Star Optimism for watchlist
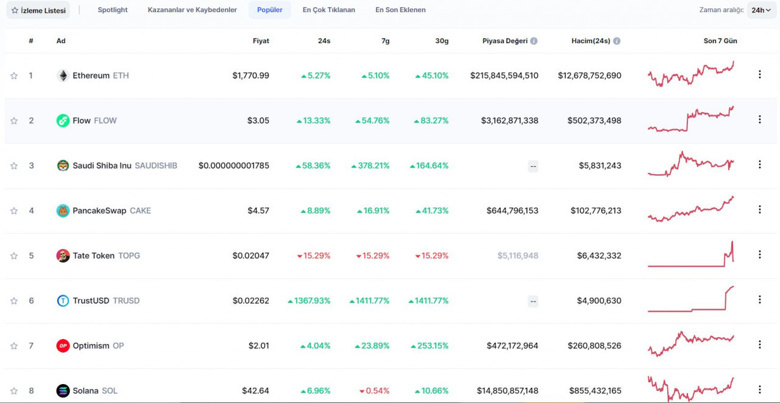 click(14, 346)
